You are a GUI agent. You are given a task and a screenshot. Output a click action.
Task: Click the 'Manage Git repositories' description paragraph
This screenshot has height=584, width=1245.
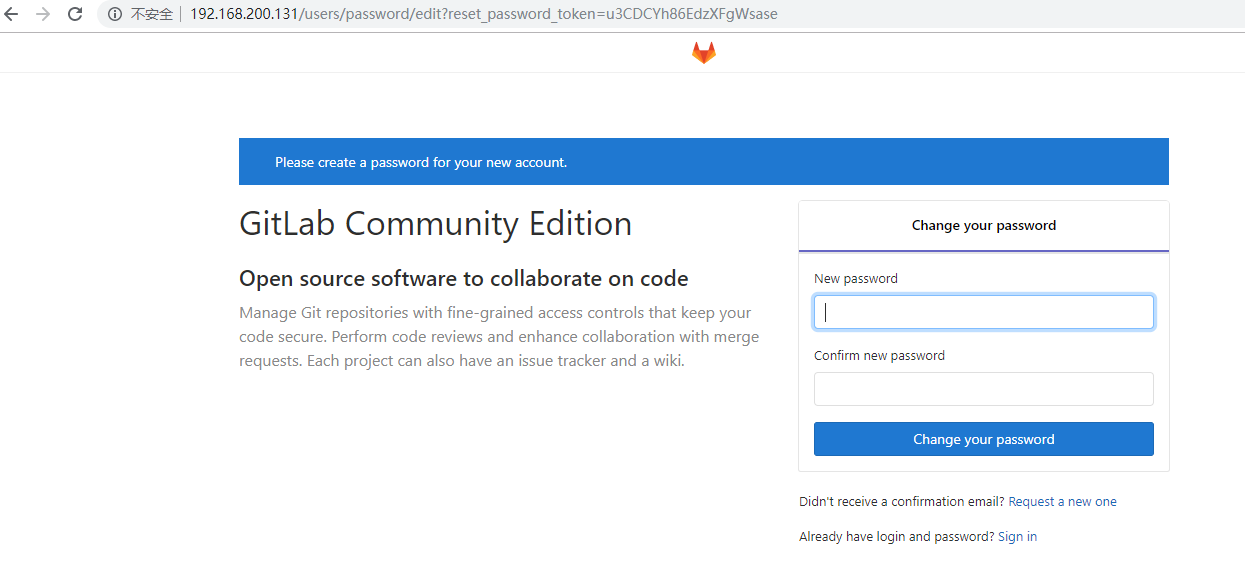pos(499,337)
